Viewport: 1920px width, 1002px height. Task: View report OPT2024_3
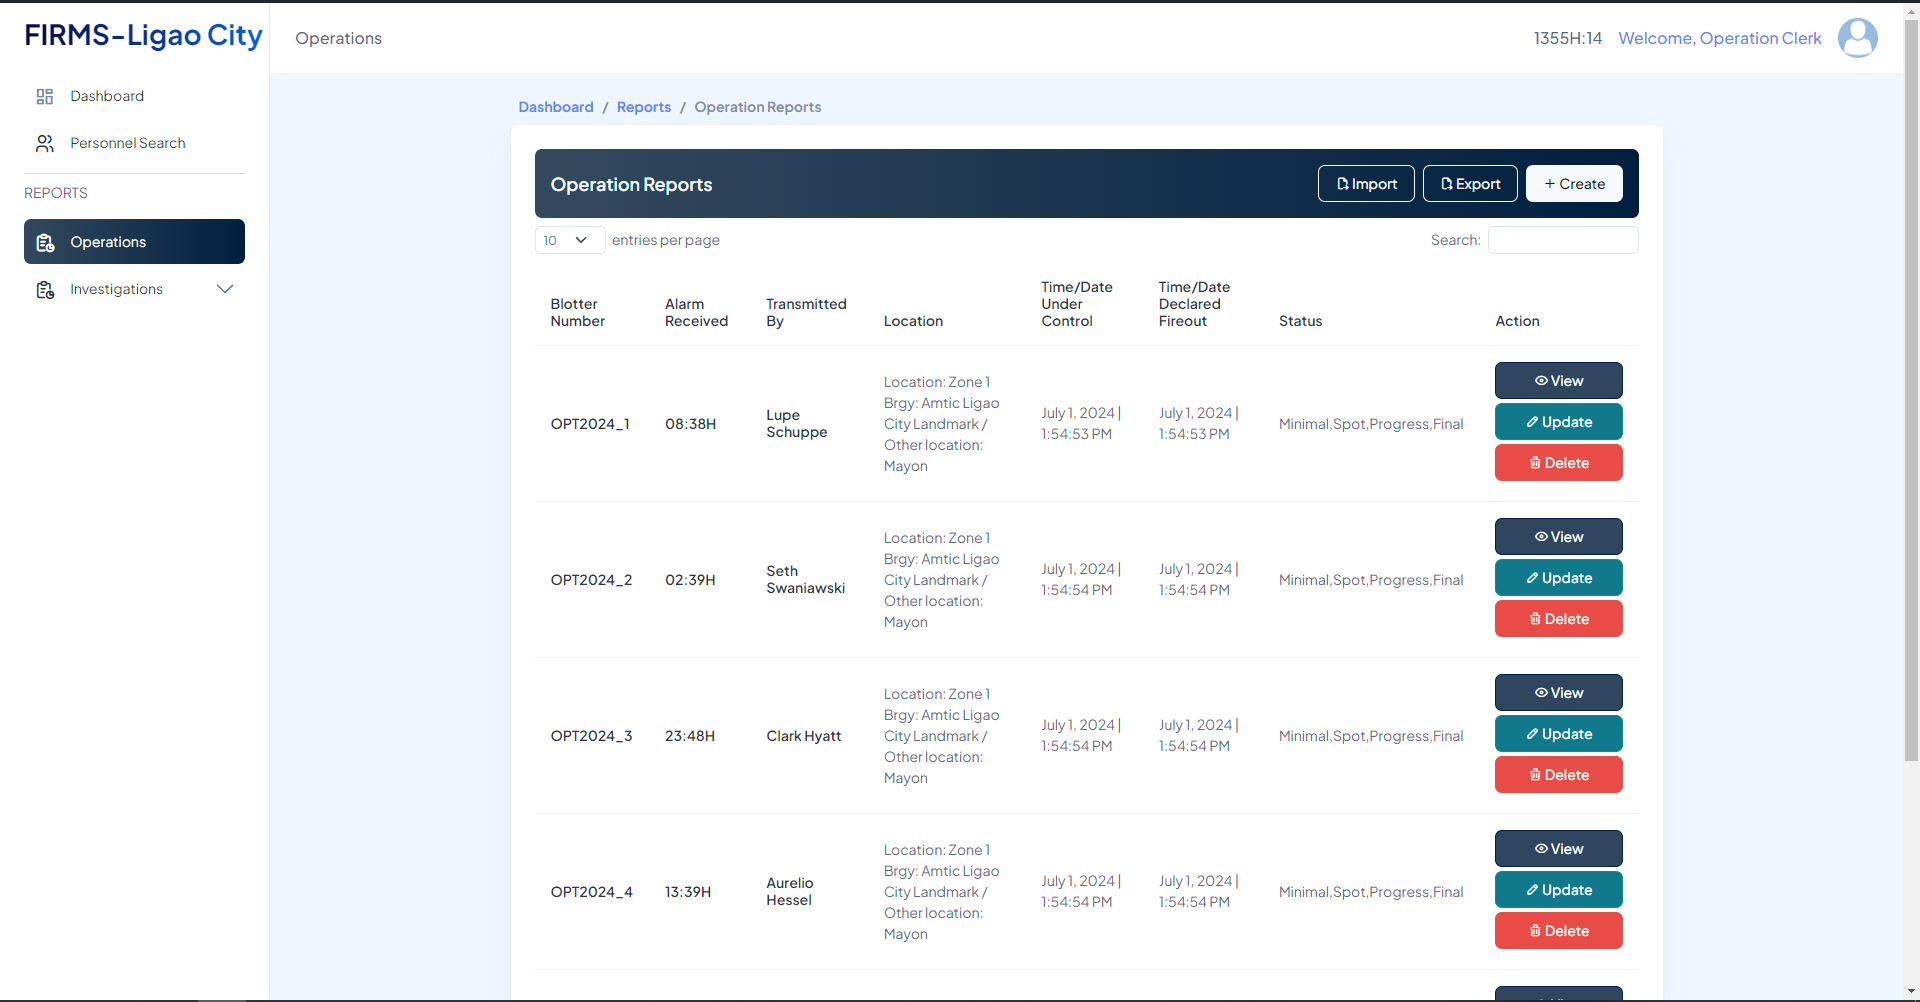click(1558, 693)
